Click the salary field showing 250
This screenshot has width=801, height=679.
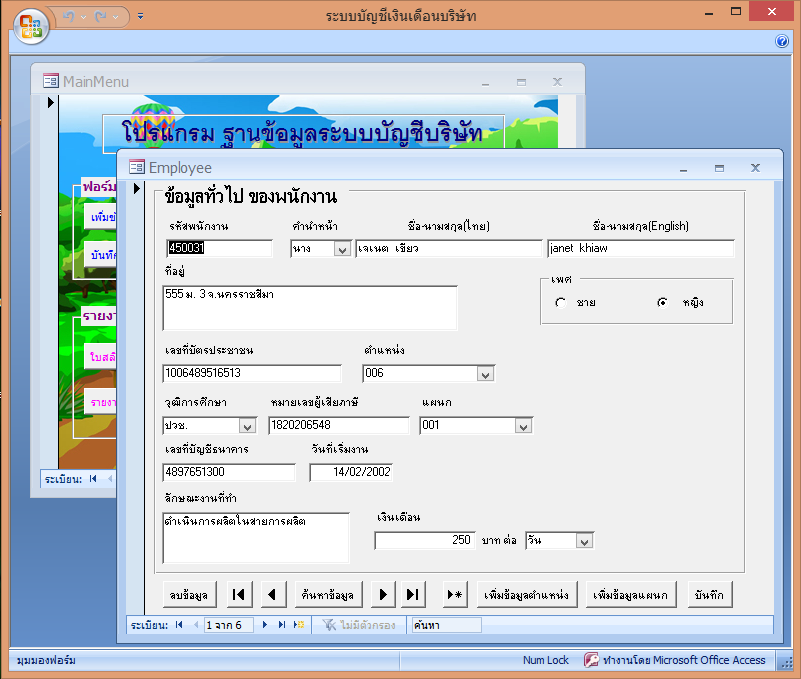(x=425, y=541)
